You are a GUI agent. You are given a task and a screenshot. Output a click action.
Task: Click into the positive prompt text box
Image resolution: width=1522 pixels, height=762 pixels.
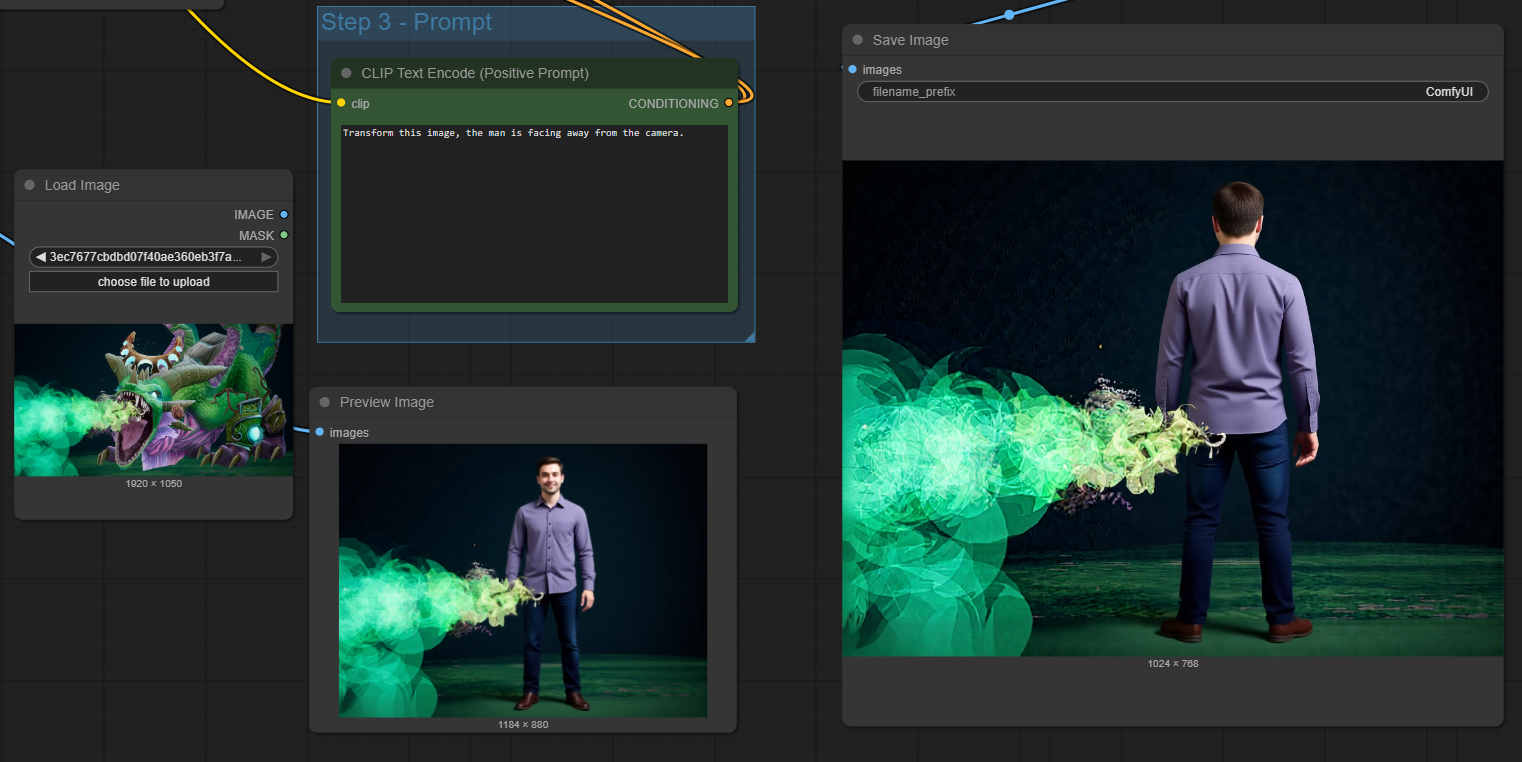tap(534, 214)
